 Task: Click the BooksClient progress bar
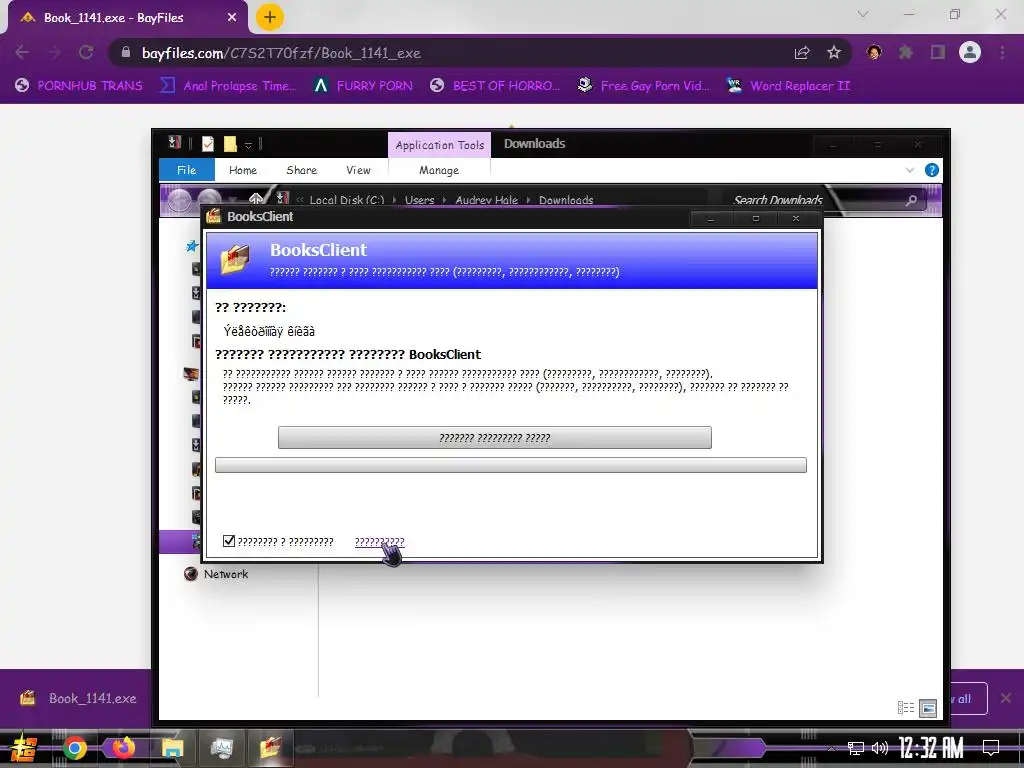pos(511,465)
